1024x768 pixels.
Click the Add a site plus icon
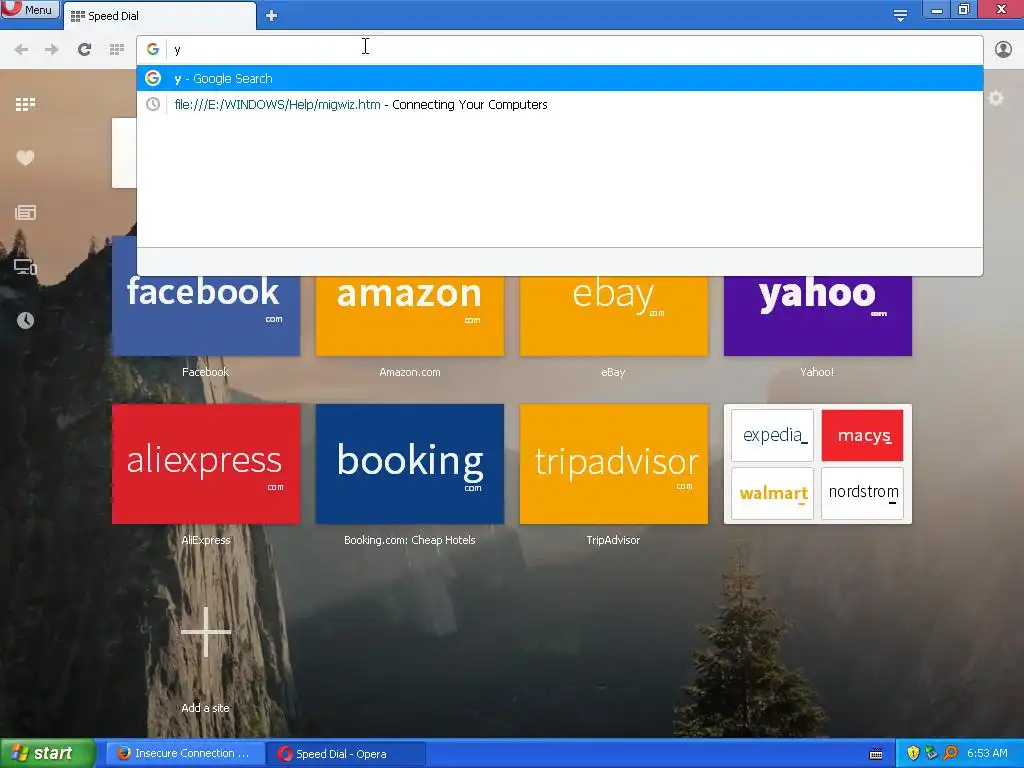[206, 632]
